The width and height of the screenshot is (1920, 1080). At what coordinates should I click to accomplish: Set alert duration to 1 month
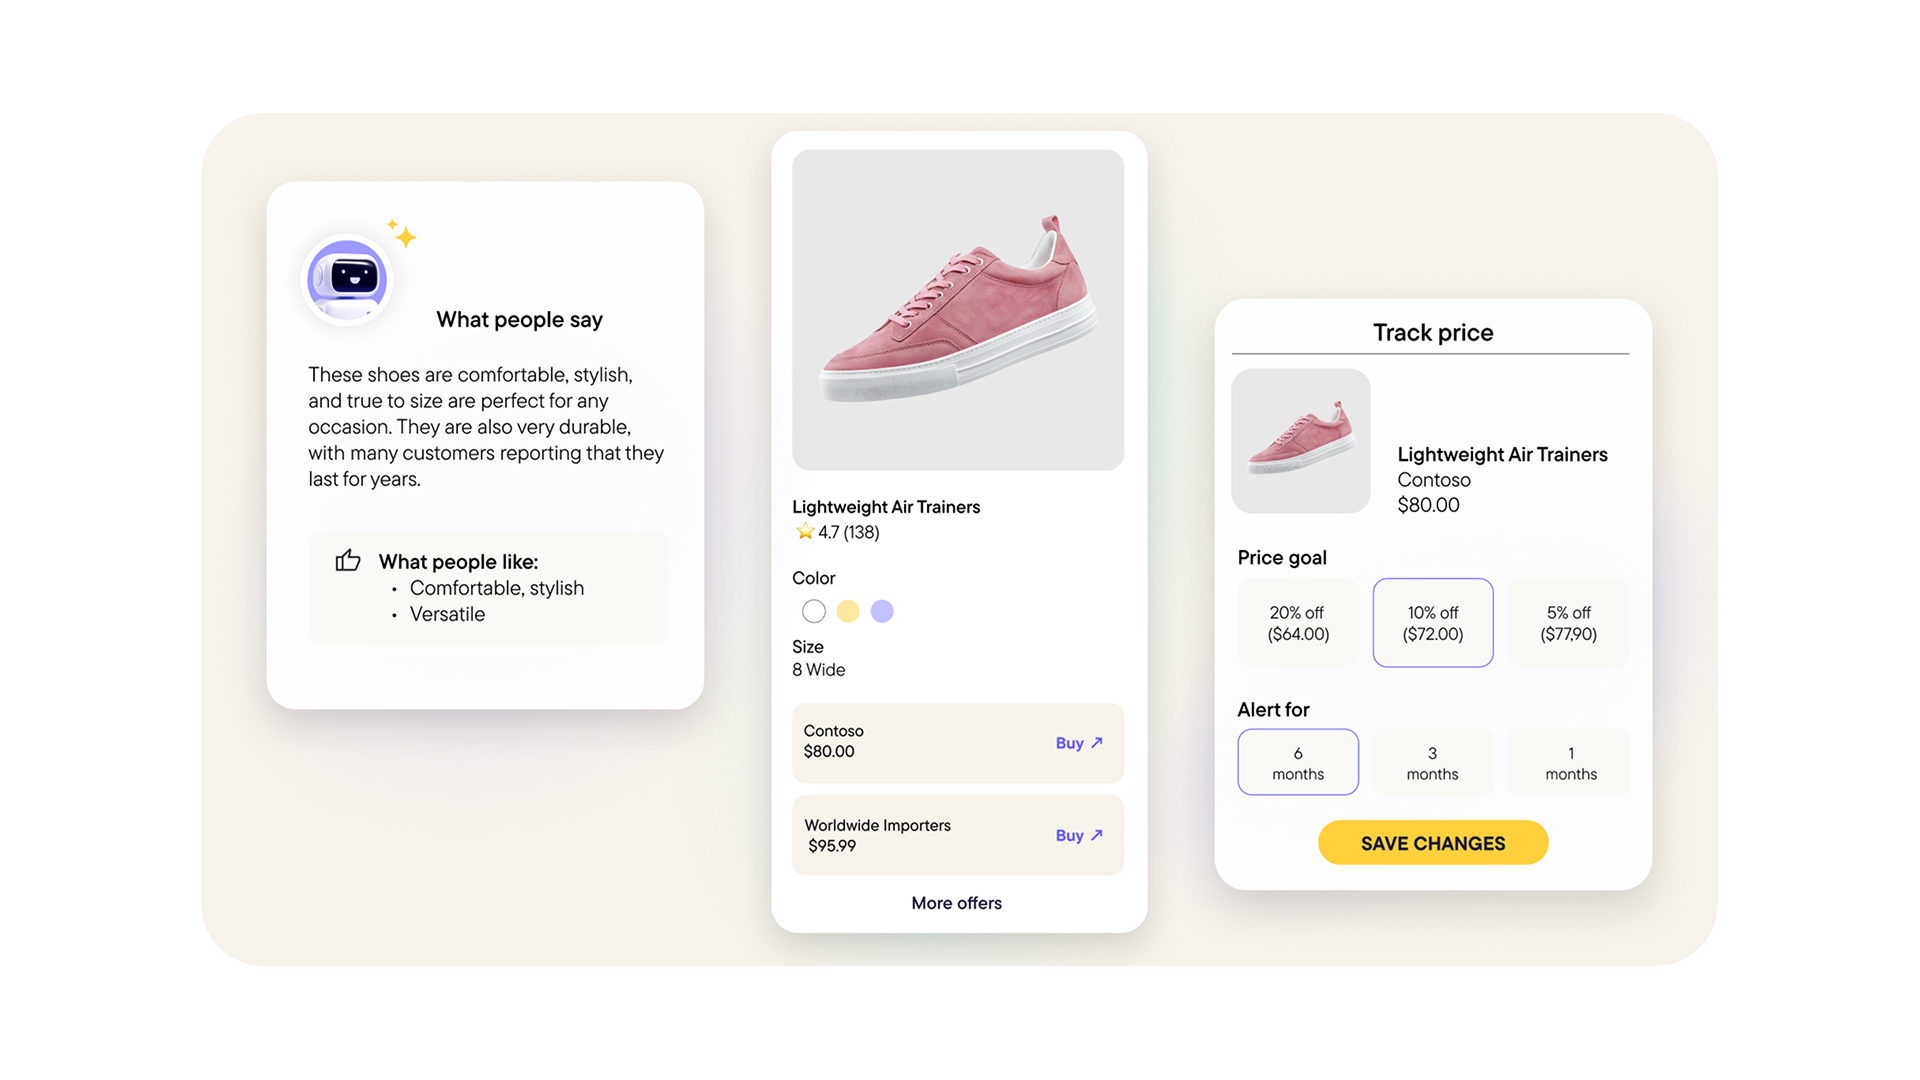point(1570,763)
